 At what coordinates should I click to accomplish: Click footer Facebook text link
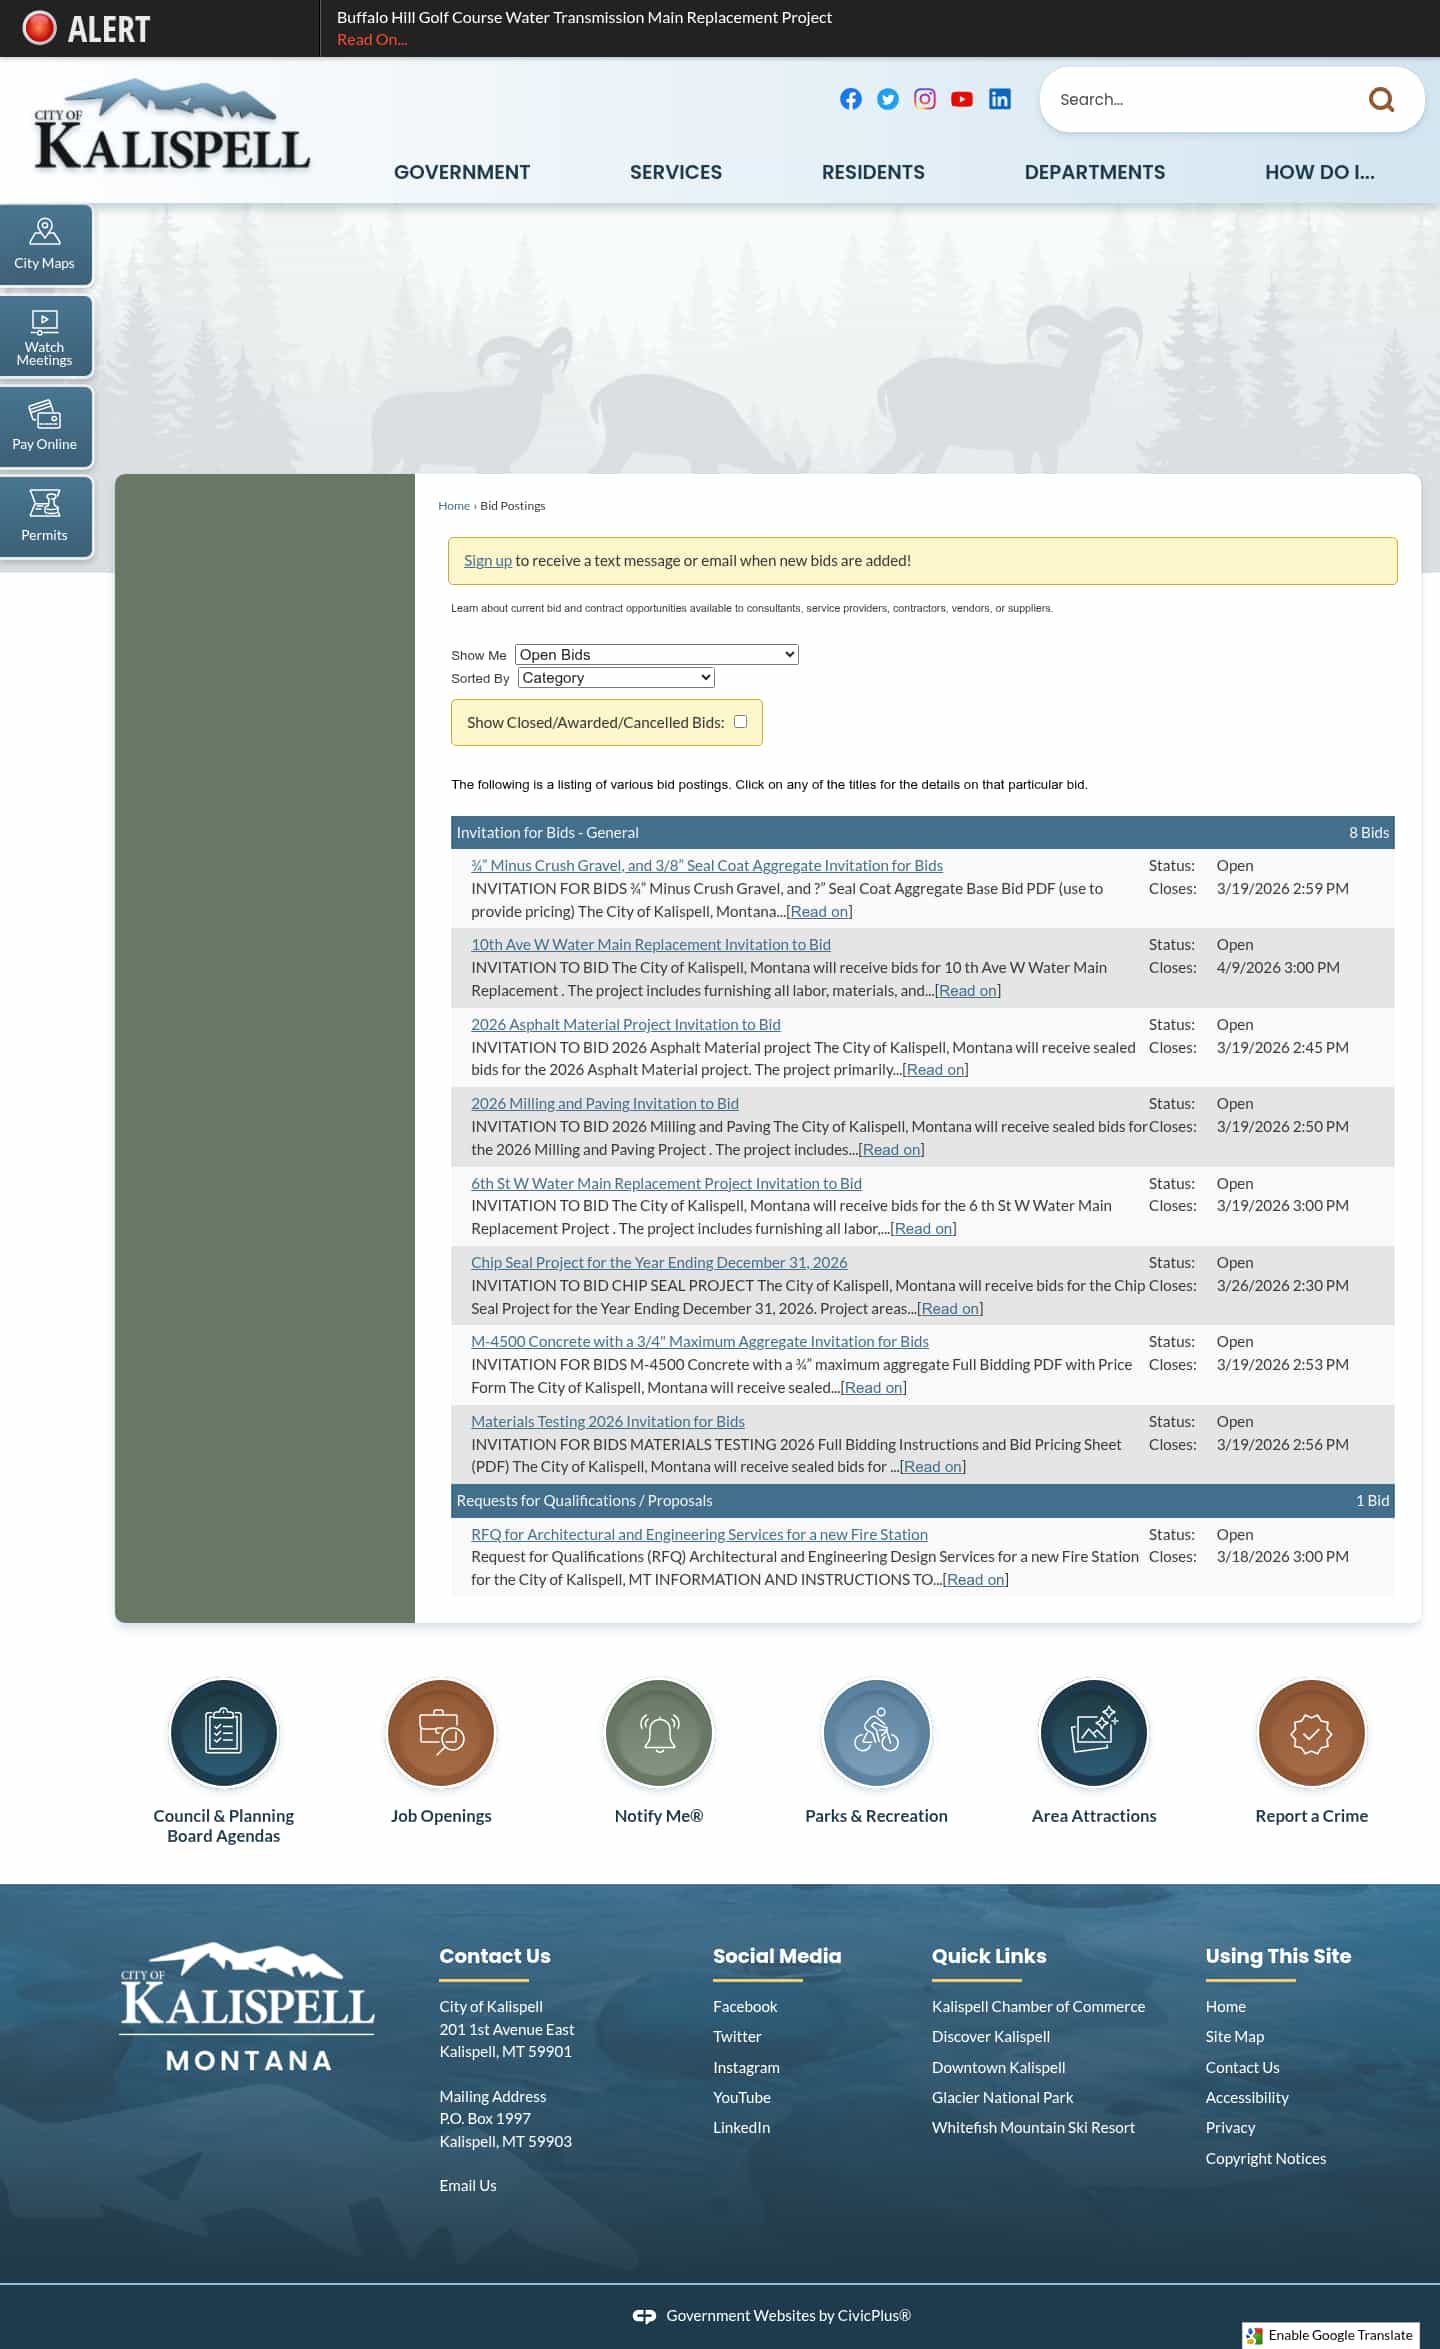click(745, 2007)
